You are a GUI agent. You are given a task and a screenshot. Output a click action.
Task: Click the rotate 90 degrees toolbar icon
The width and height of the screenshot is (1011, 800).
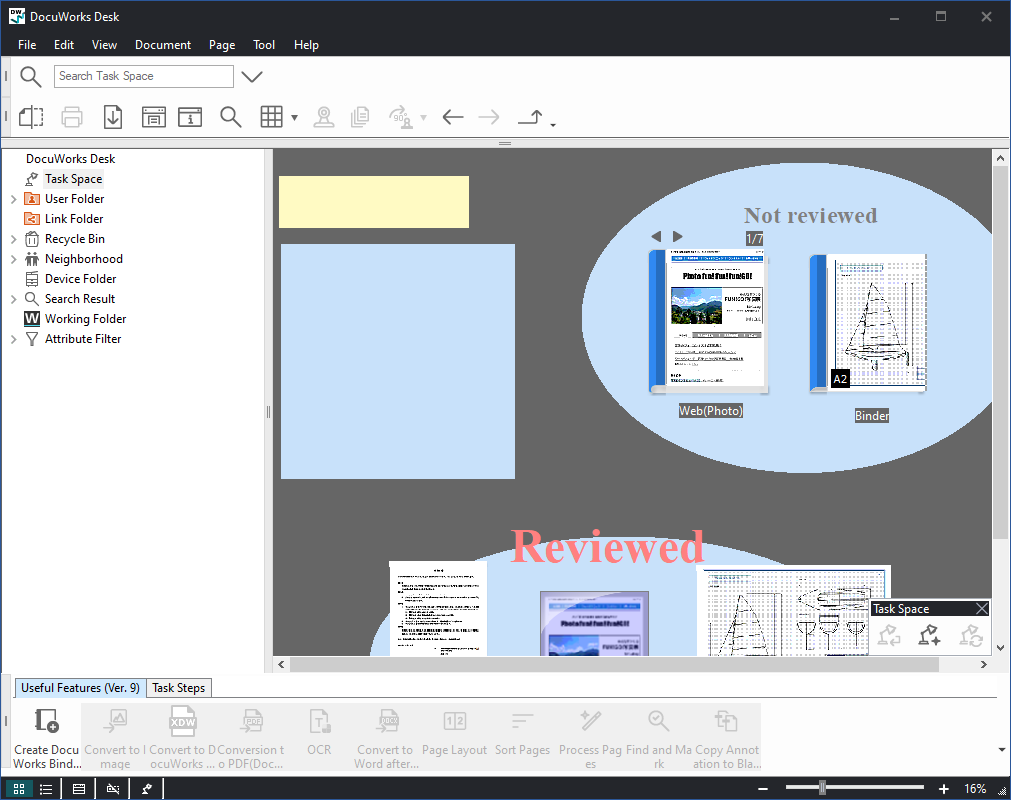click(402, 117)
